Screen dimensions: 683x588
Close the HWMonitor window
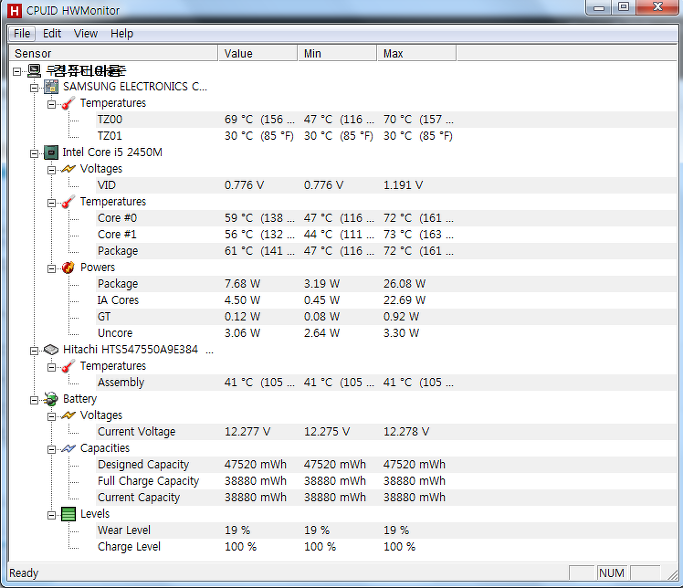(x=658, y=7)
